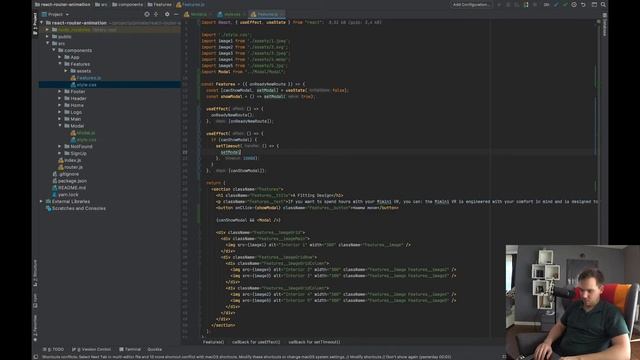Expand External Libraries node
Screen dimensions: 640x360
point(41,201)
